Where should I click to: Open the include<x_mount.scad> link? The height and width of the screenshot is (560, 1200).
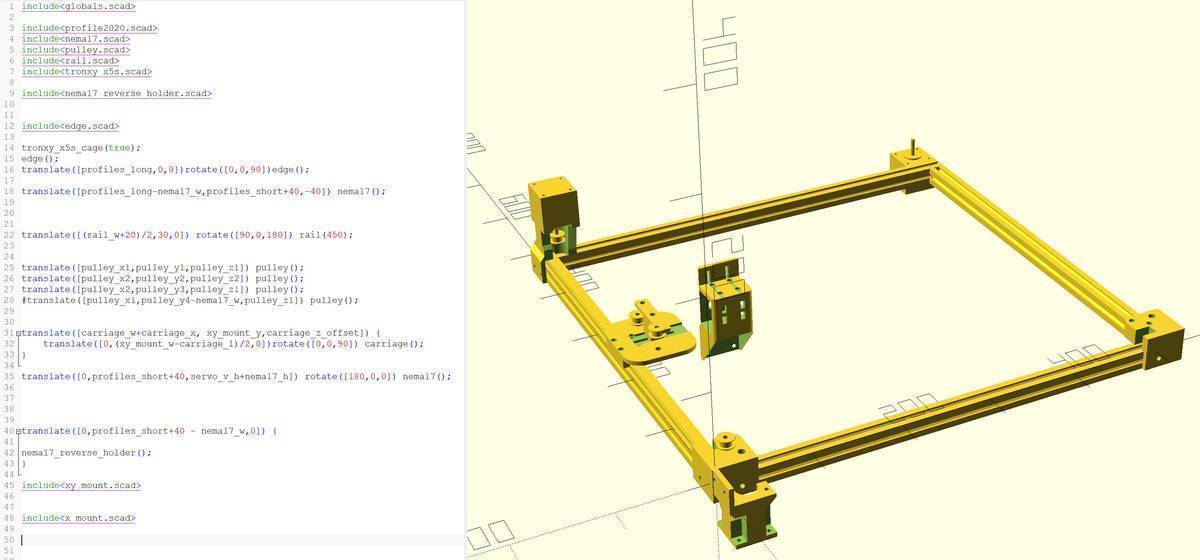coord(78,518)
